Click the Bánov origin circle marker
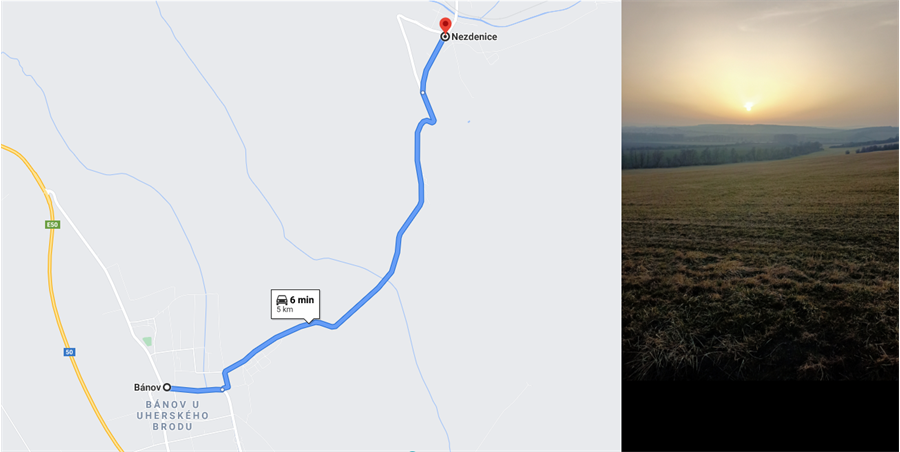The height and width of the screenshot is (452, 900). (x=166, y=387)
